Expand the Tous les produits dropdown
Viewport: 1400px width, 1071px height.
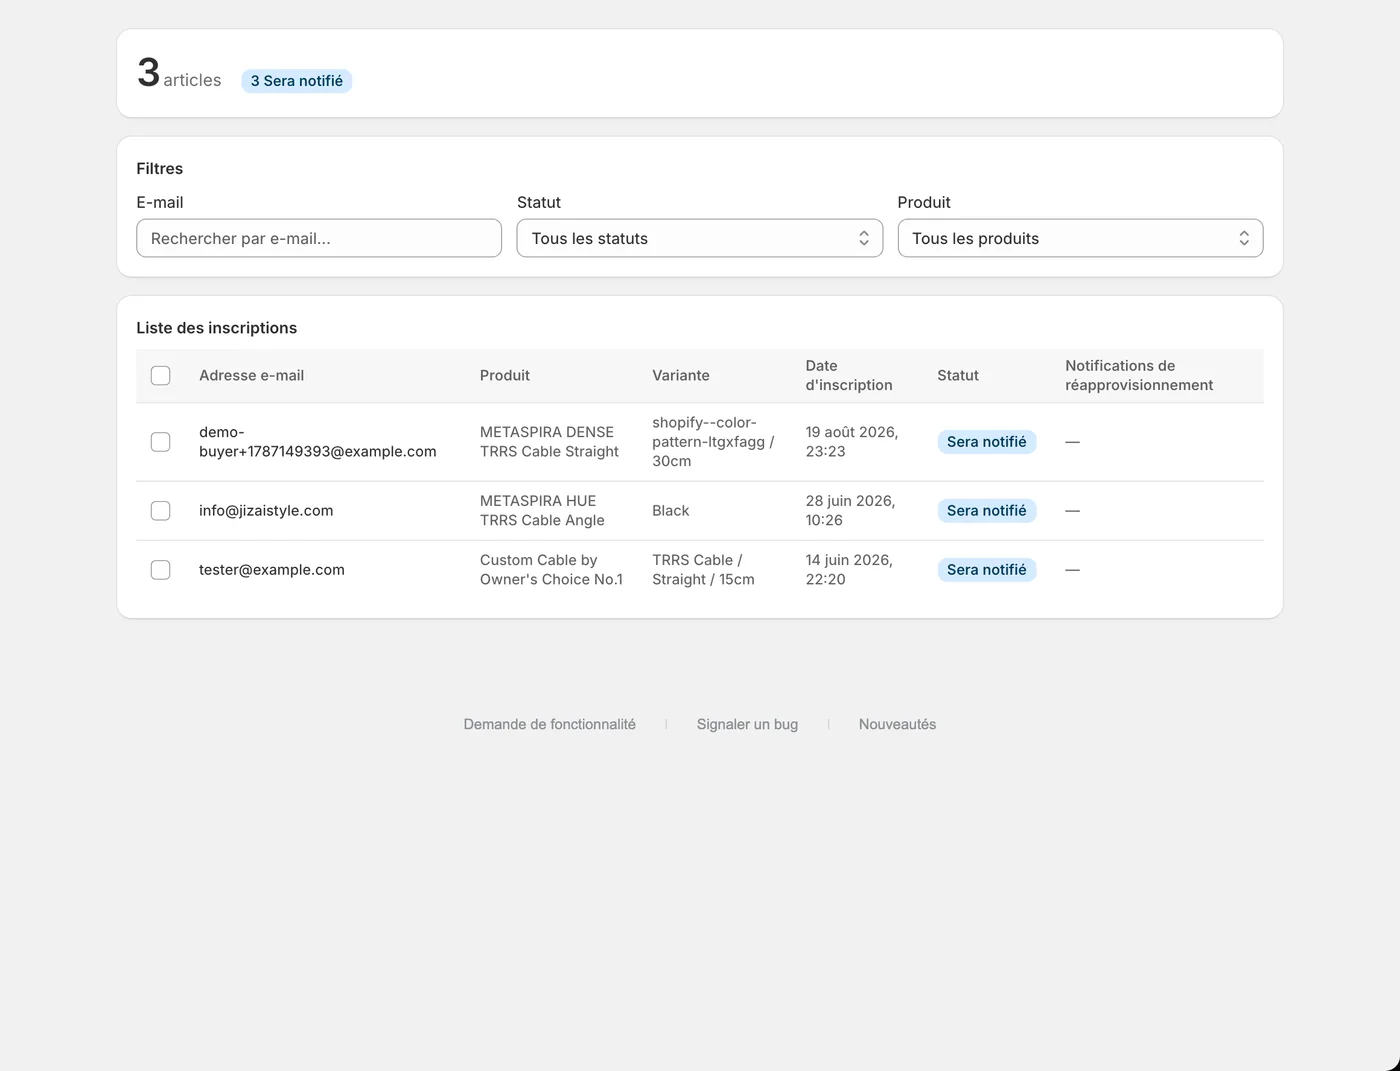click(1080, 238)
